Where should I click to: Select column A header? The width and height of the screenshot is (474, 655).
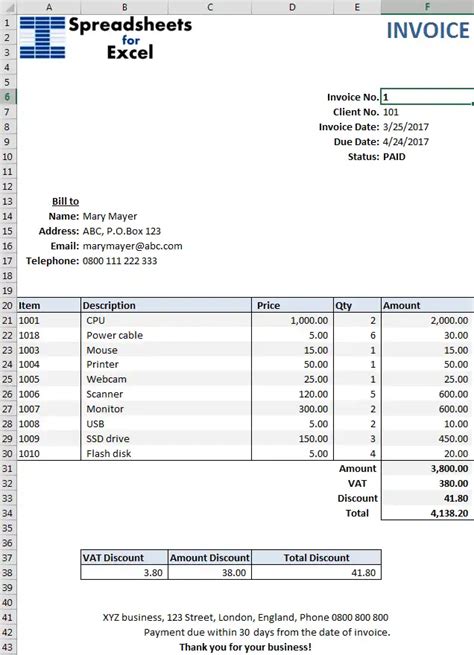click(x=49, y=7)
